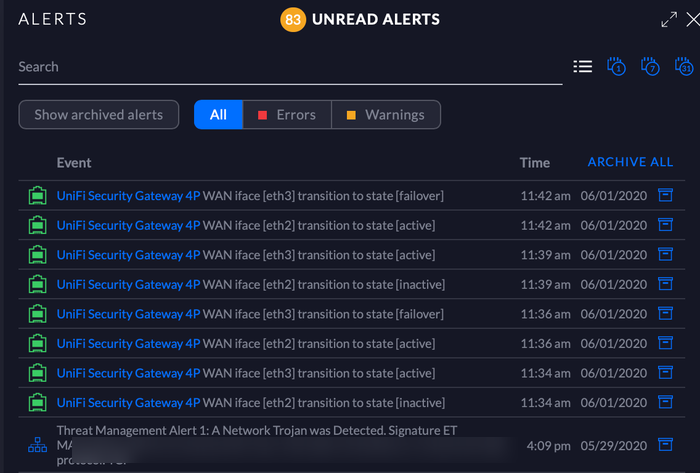The width and height of the screenshot is (700, 473).
Task: Open UniFi Security Gateway 4P link at 11:36 eth2 active
Action: [x=129, y=344]
